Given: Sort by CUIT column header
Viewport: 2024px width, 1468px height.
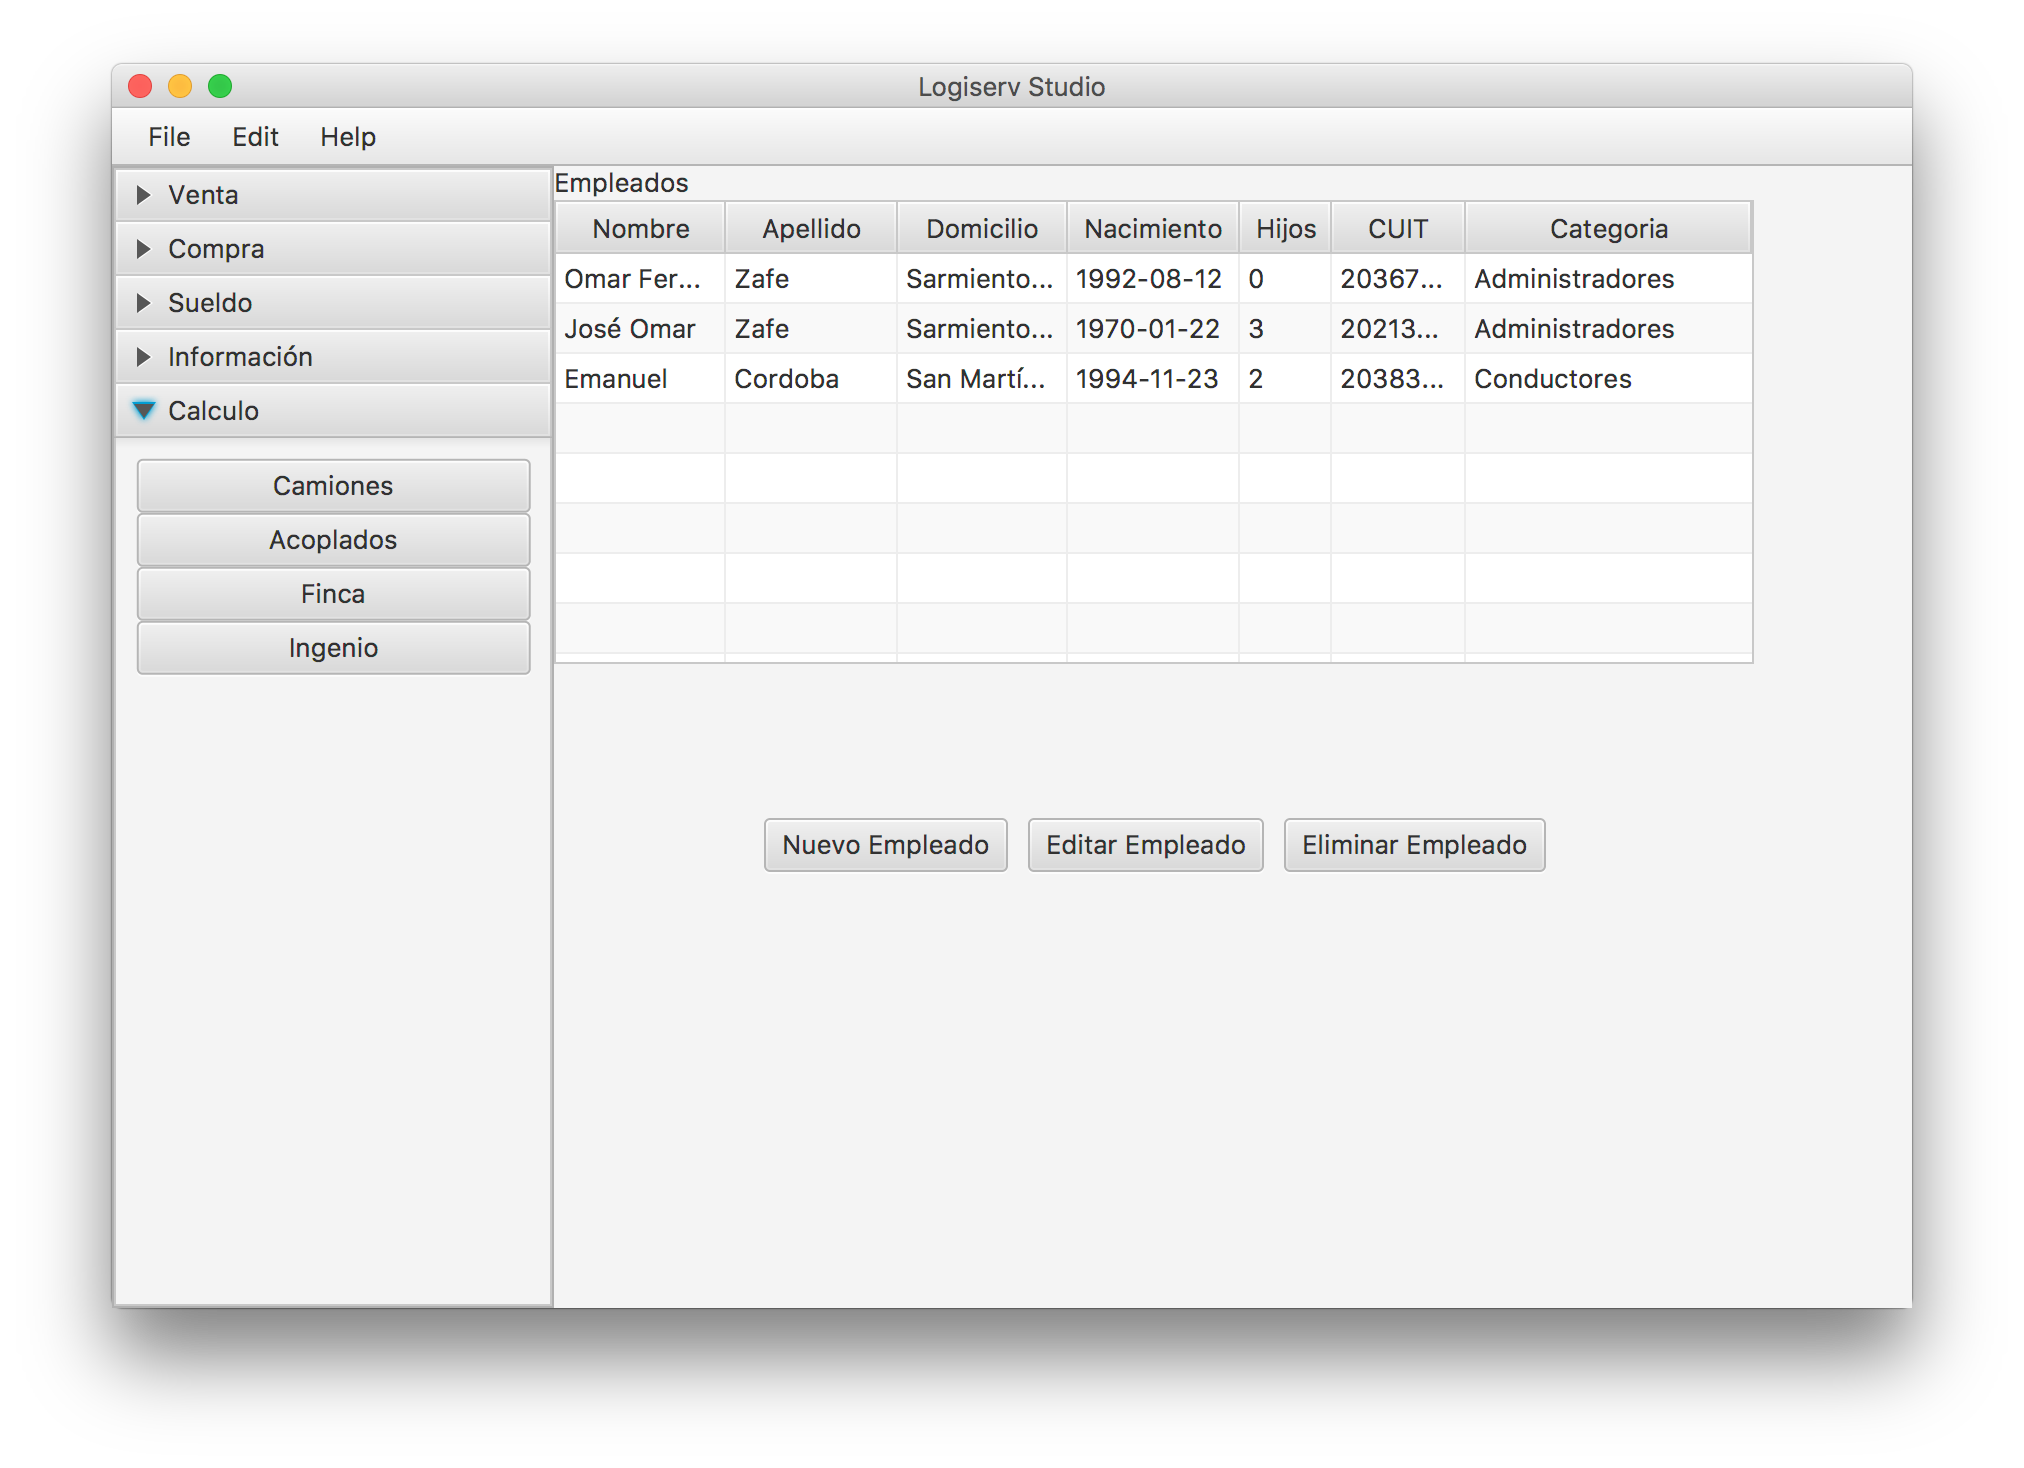Looking at the screenshot, I should (x=1398, y=229).
